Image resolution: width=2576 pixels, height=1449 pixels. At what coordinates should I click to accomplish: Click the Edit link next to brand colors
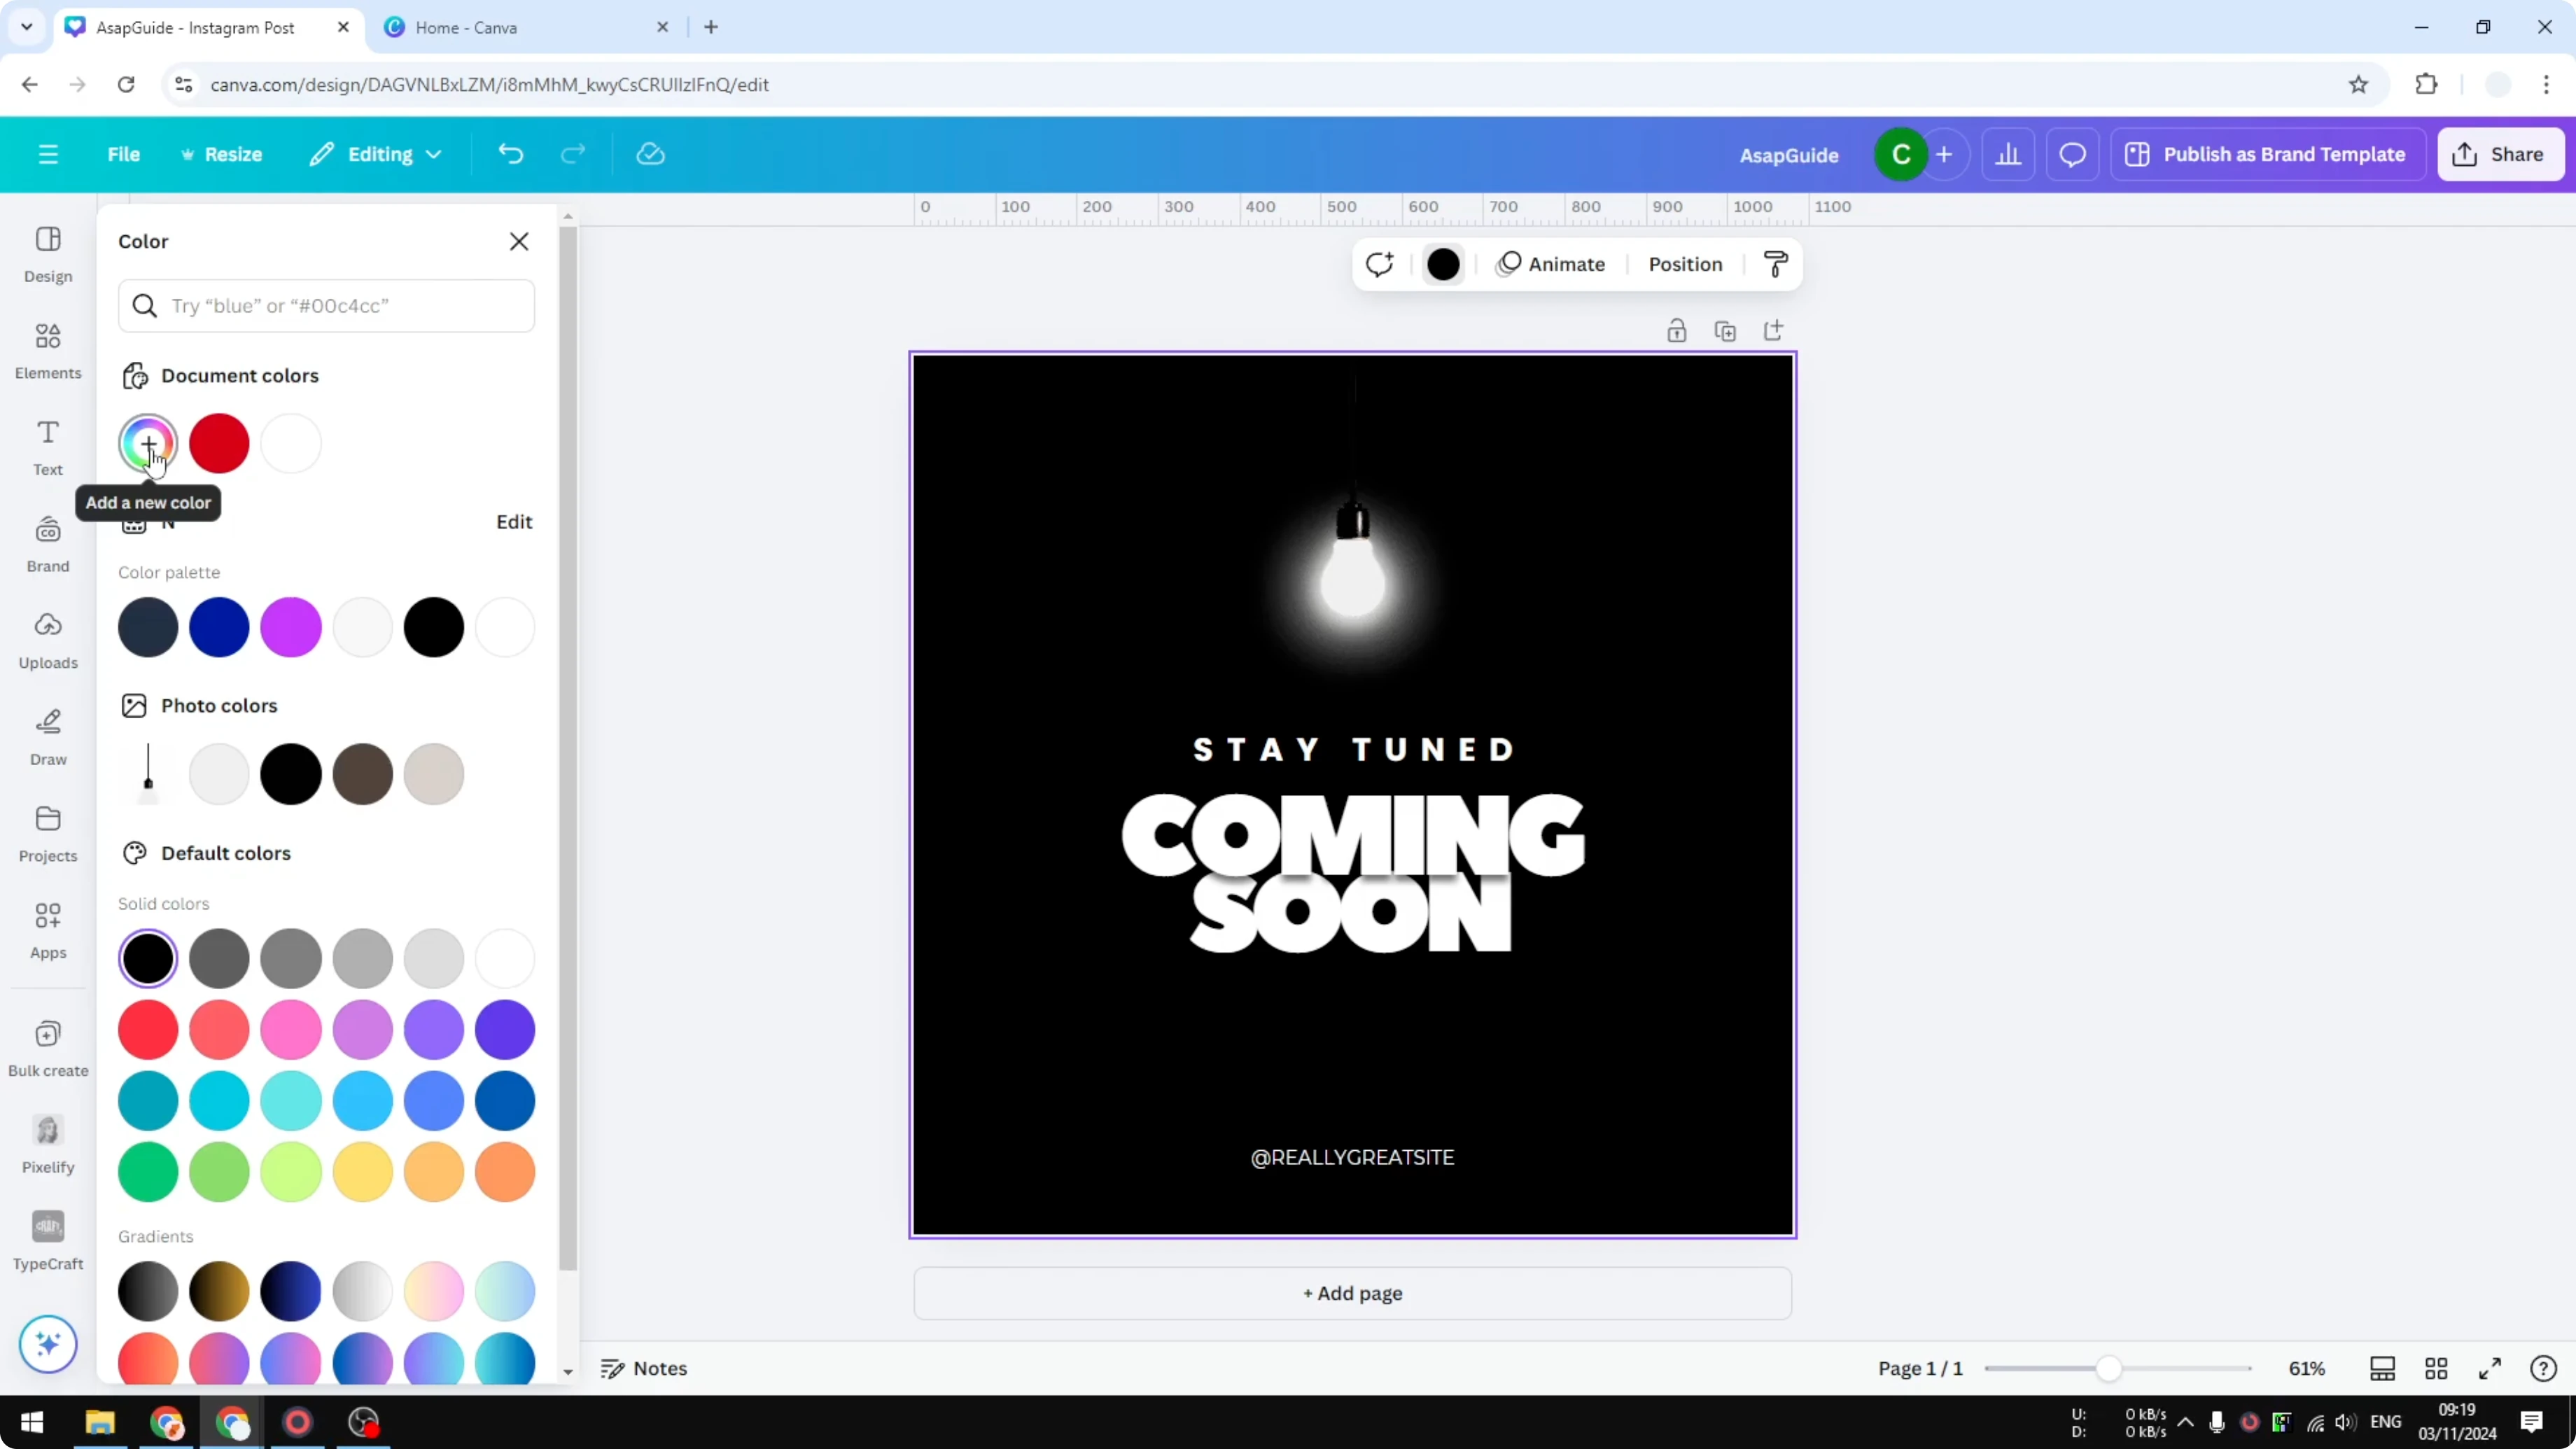(x=513, y=521)
